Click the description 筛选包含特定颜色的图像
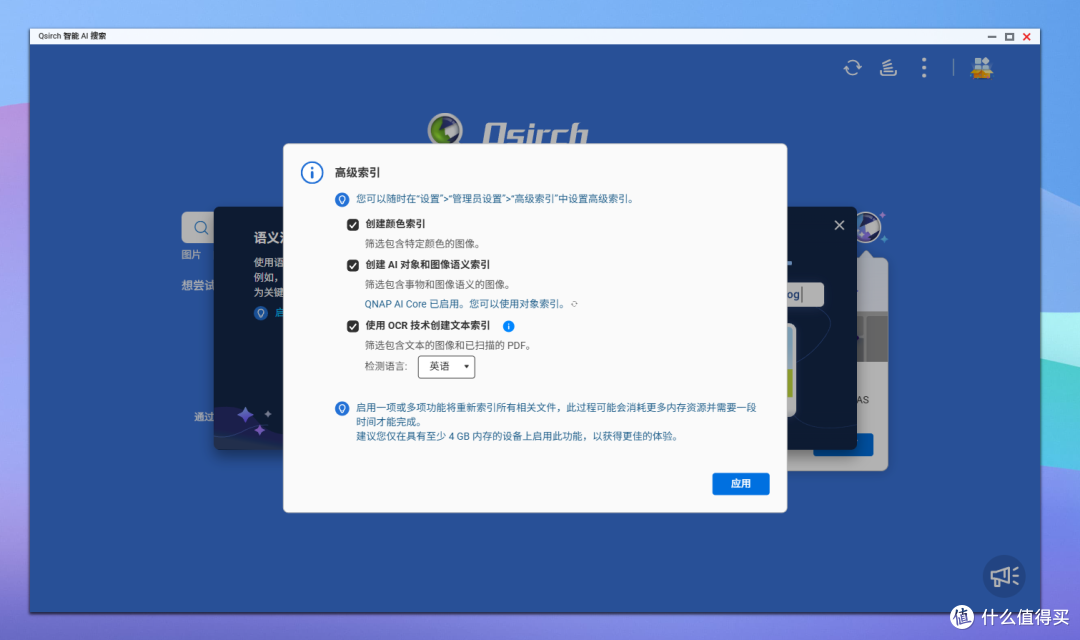The image size is (1080, 640). click(422, 244)
